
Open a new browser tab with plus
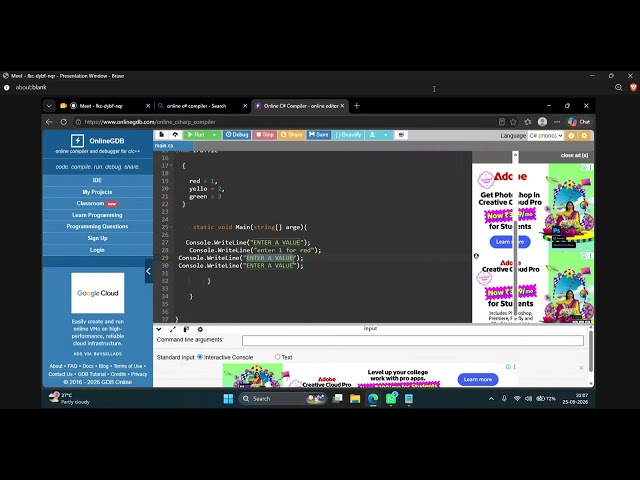357,106
